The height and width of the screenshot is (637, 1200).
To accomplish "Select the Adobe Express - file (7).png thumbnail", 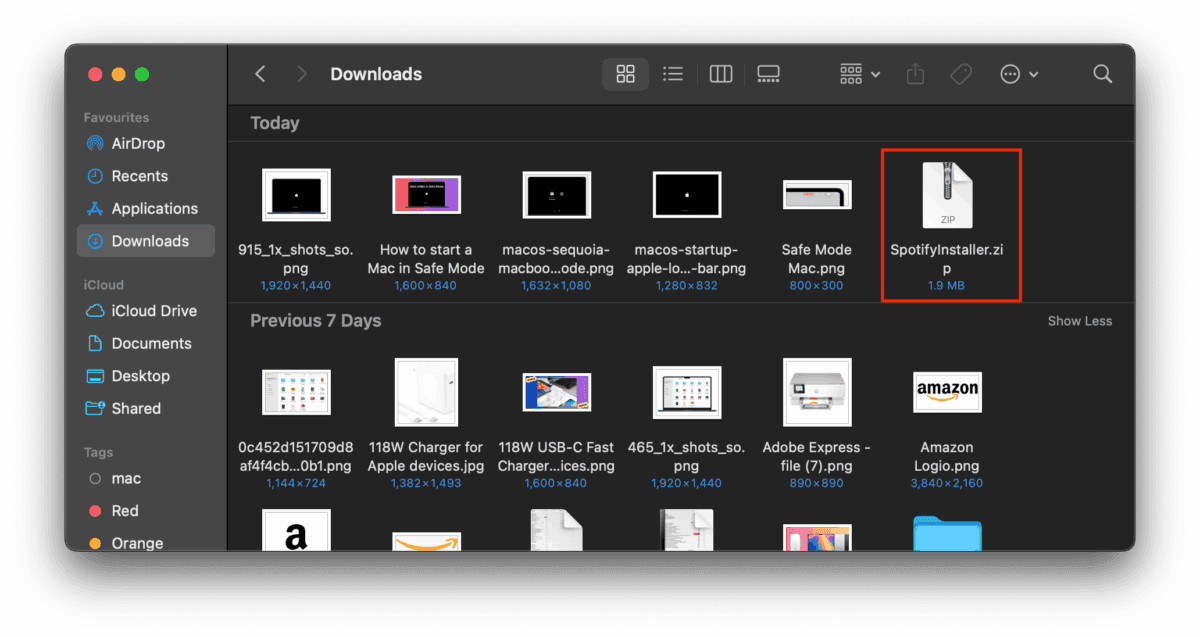I will pos(817,392).
